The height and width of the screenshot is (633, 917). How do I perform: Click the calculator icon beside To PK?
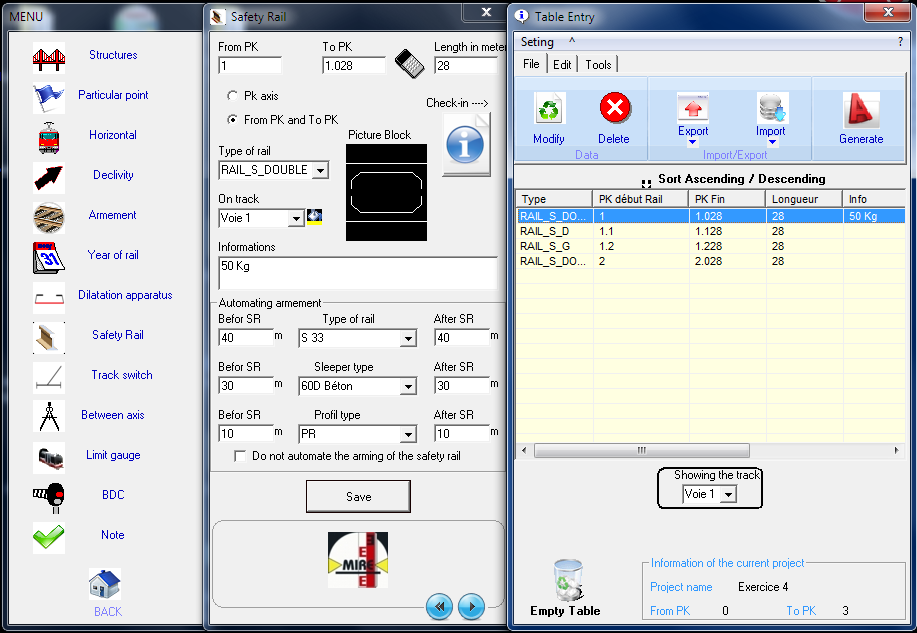coord(408,63)
